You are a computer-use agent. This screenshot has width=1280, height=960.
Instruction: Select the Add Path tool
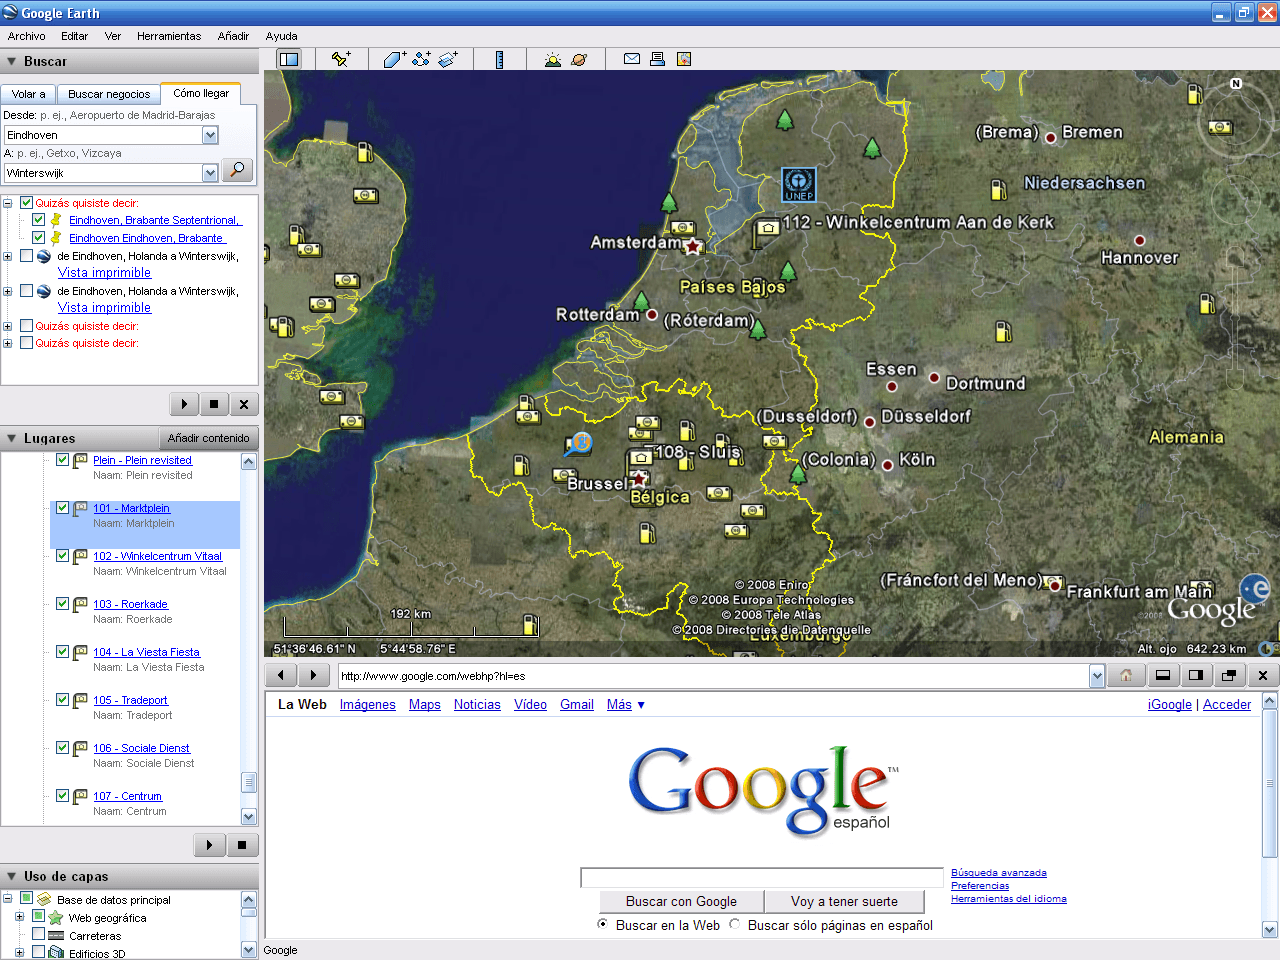420,58
